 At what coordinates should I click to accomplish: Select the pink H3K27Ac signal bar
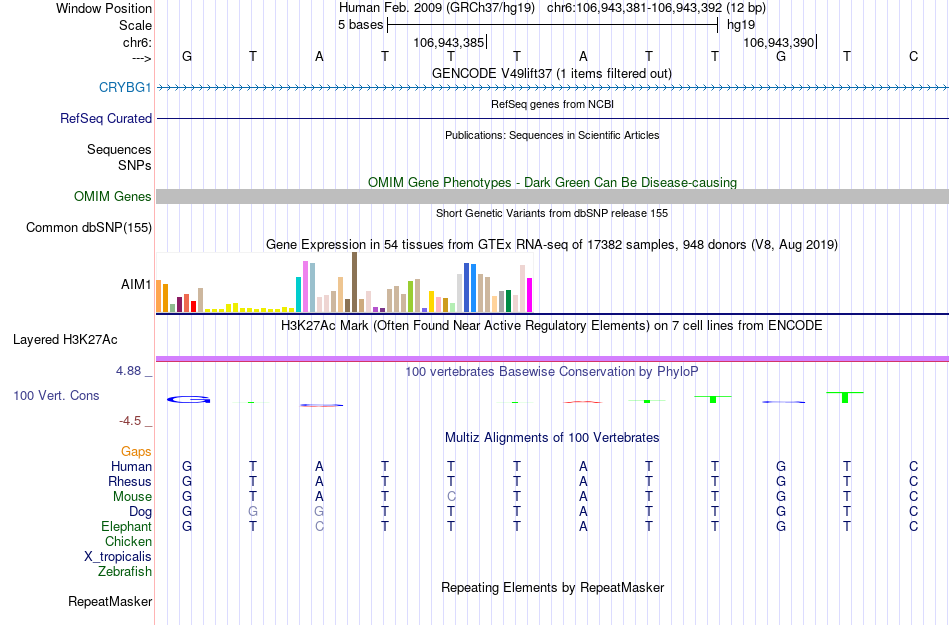point(552,359)
